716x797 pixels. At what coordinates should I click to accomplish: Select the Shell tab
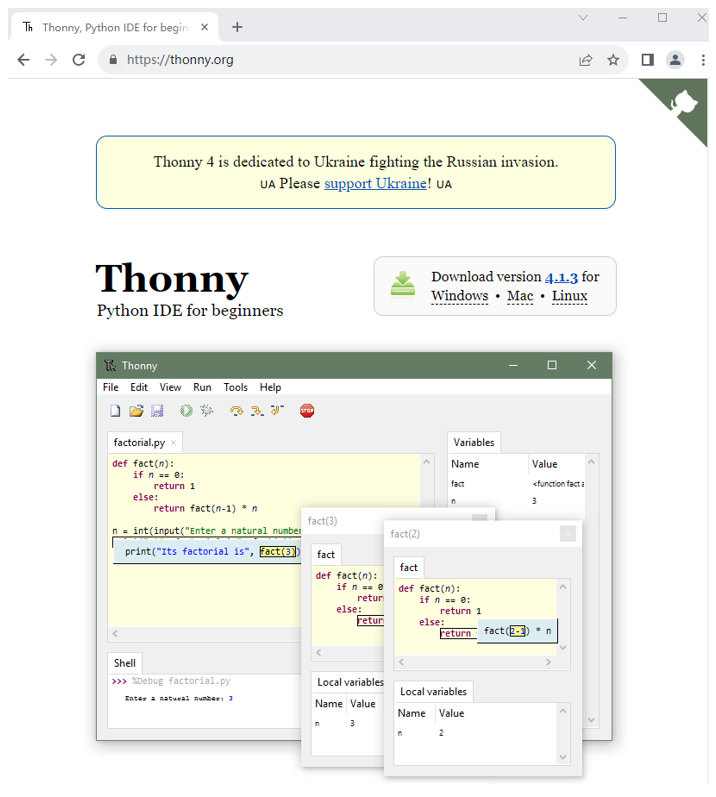(x=124, y=663)
